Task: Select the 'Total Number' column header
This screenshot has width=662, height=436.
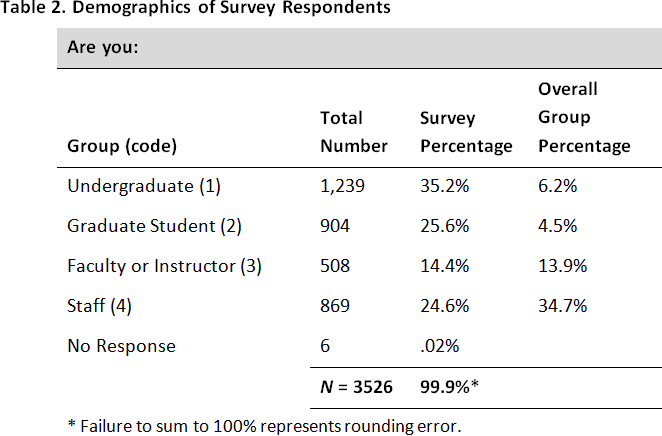Action: (x=353, y=132)
